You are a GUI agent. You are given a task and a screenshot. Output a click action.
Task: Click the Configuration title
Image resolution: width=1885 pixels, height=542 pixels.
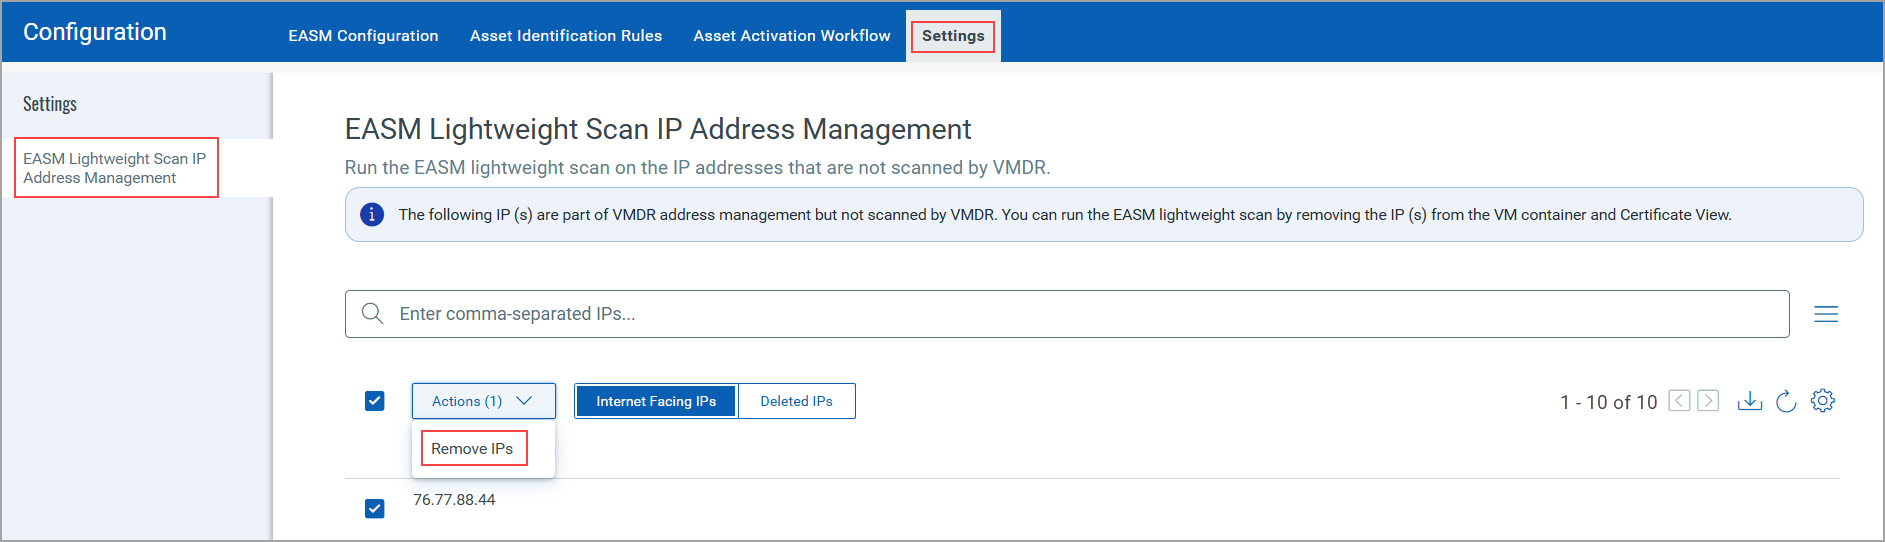tap(95, 32)
